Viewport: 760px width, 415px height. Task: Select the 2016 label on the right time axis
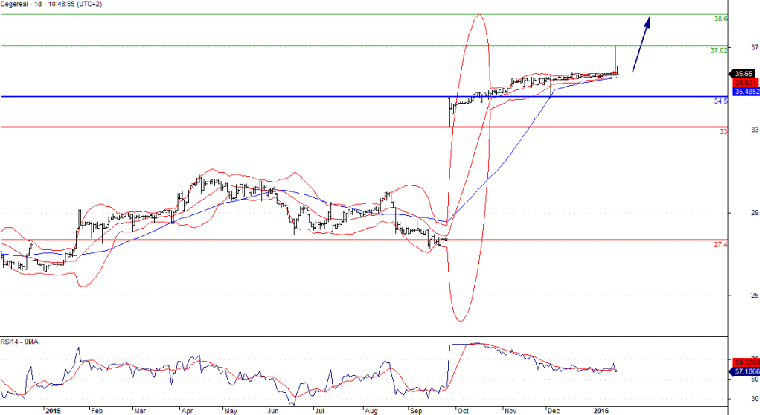click(x=600, y=410)
